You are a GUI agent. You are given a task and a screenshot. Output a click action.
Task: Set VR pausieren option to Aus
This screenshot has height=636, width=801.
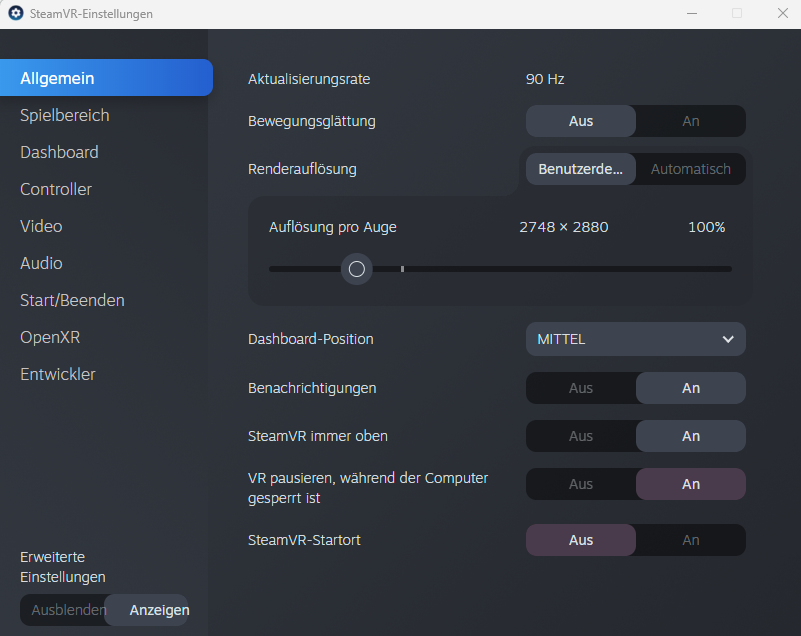pos(581,484)
